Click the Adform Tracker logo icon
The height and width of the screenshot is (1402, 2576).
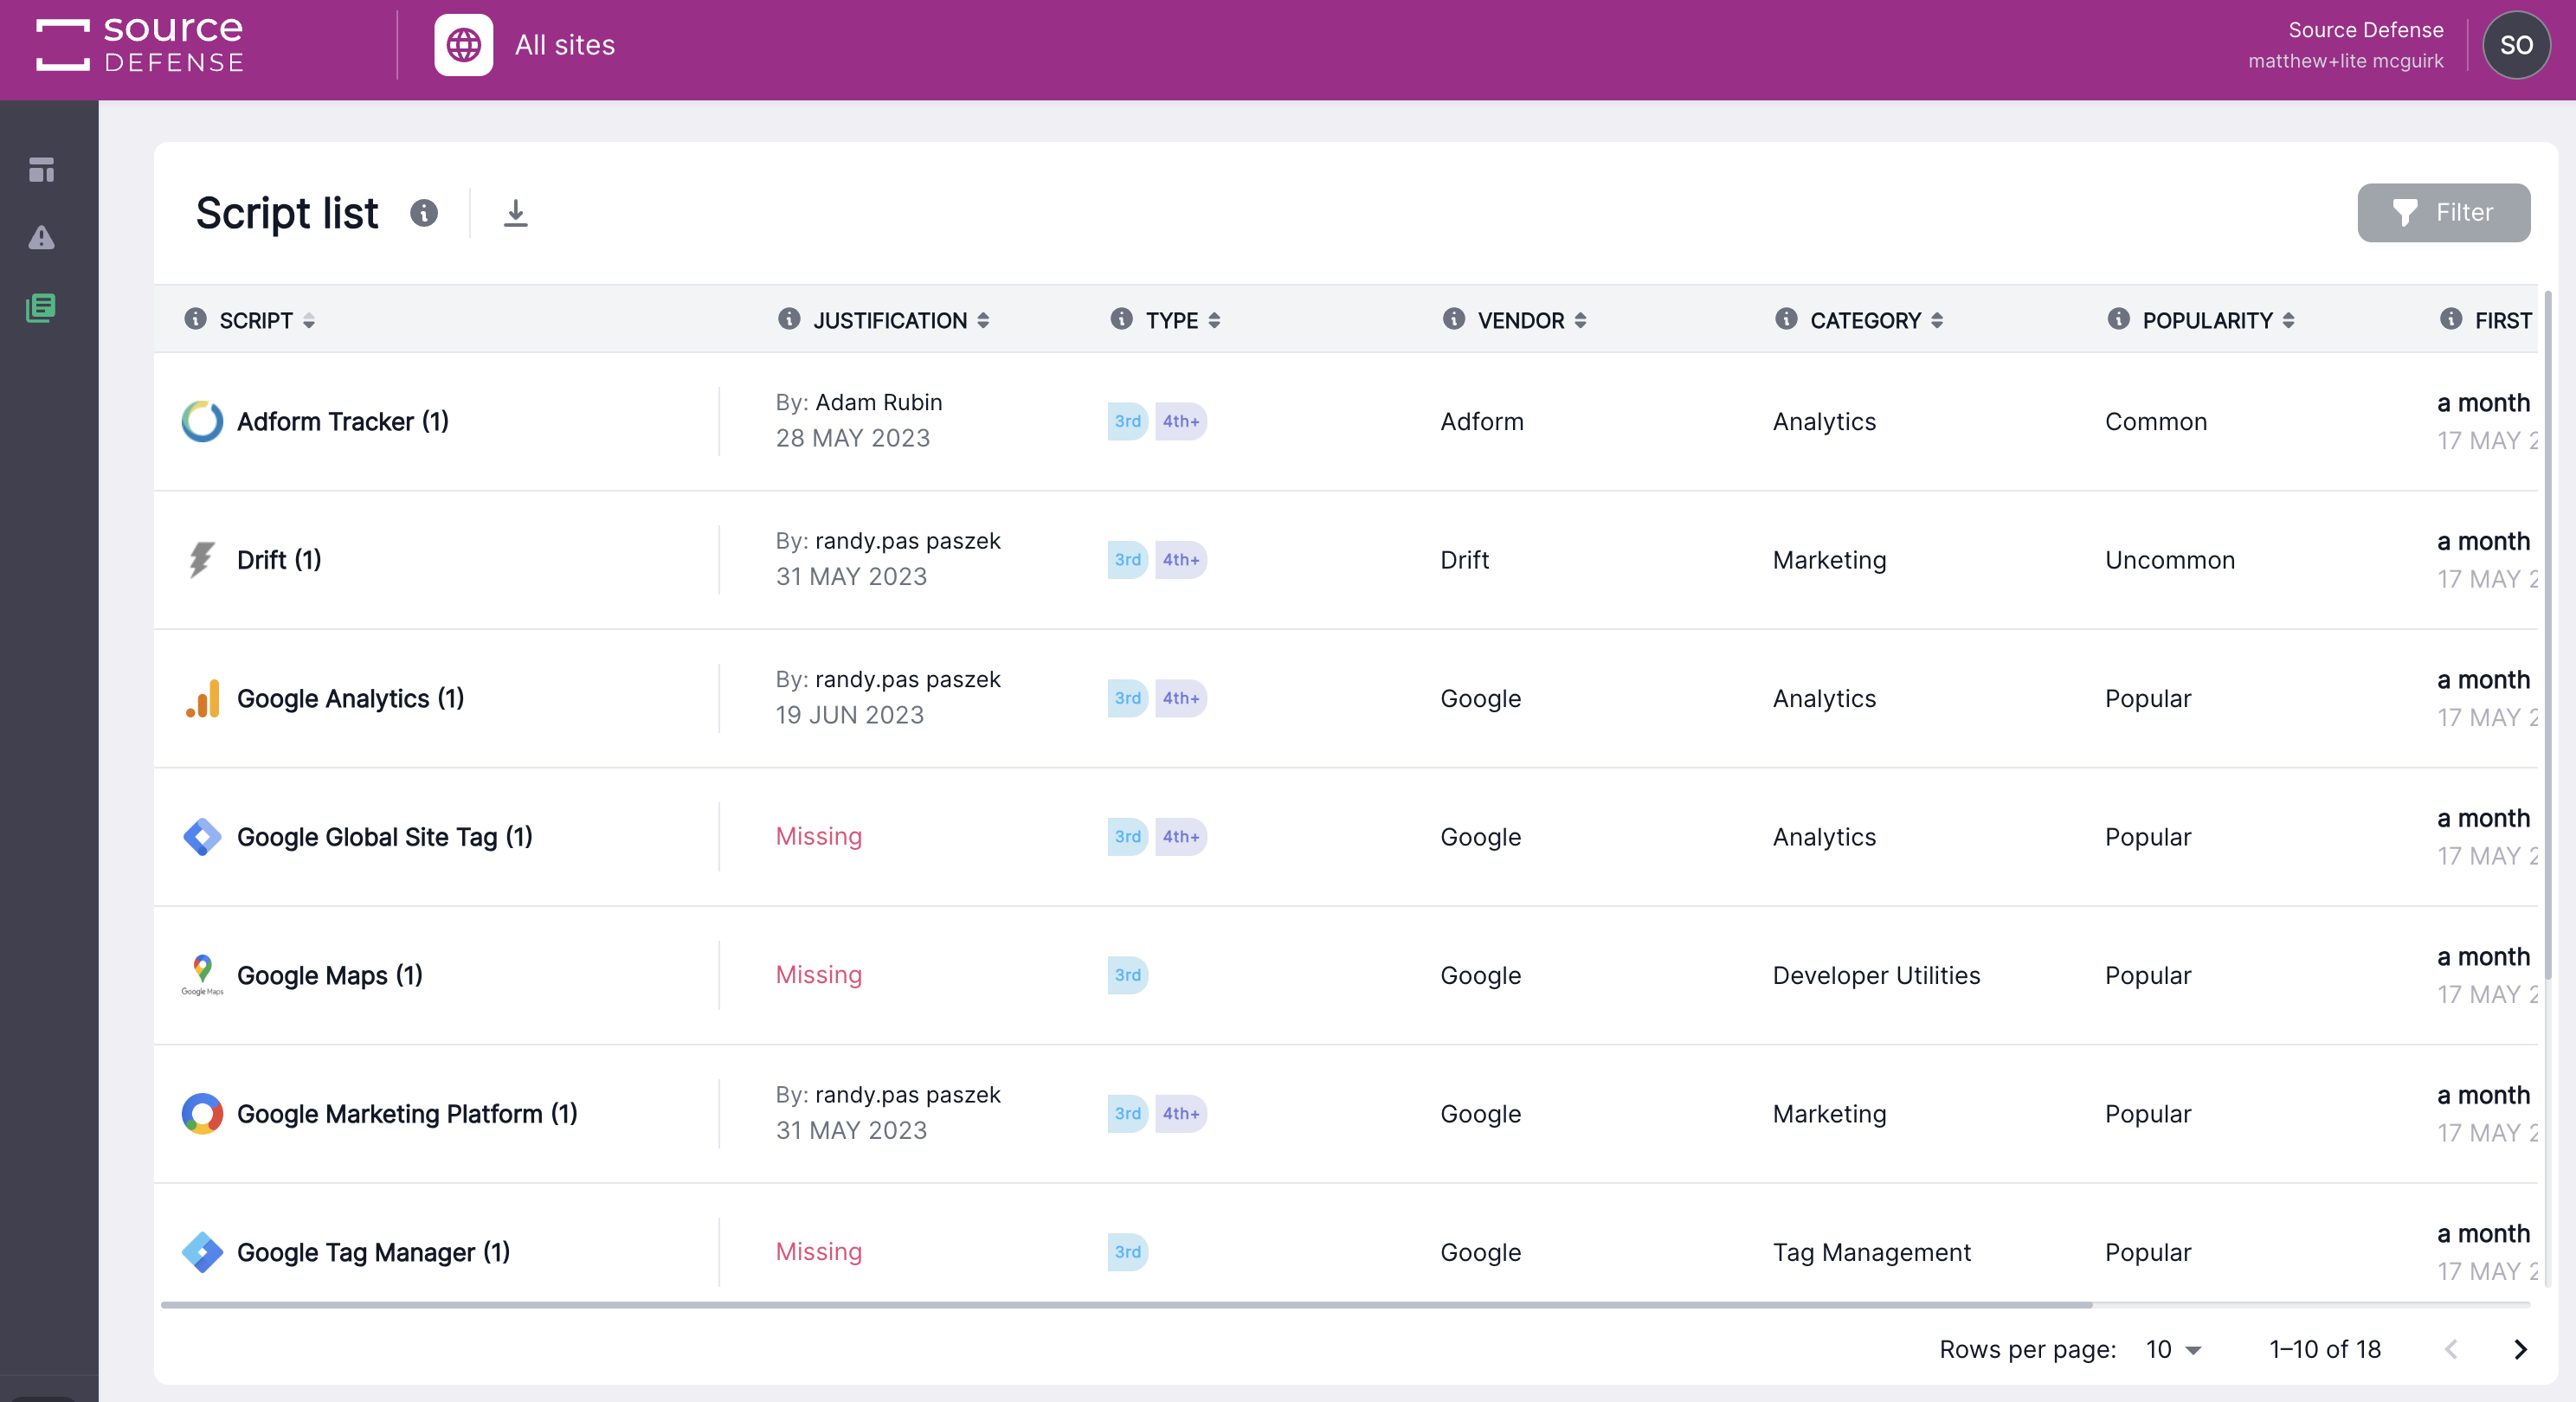(x=202, y=421)
